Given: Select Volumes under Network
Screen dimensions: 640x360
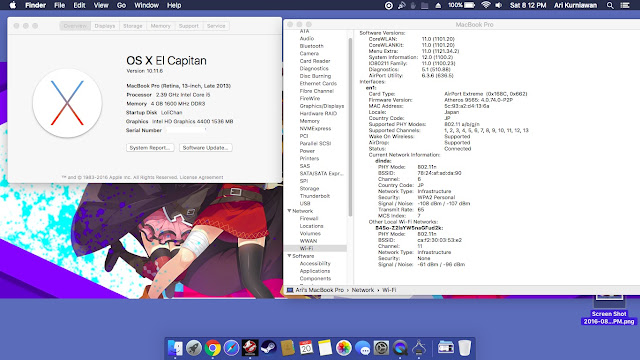Looking at the screenshot, I should point(310,233).
